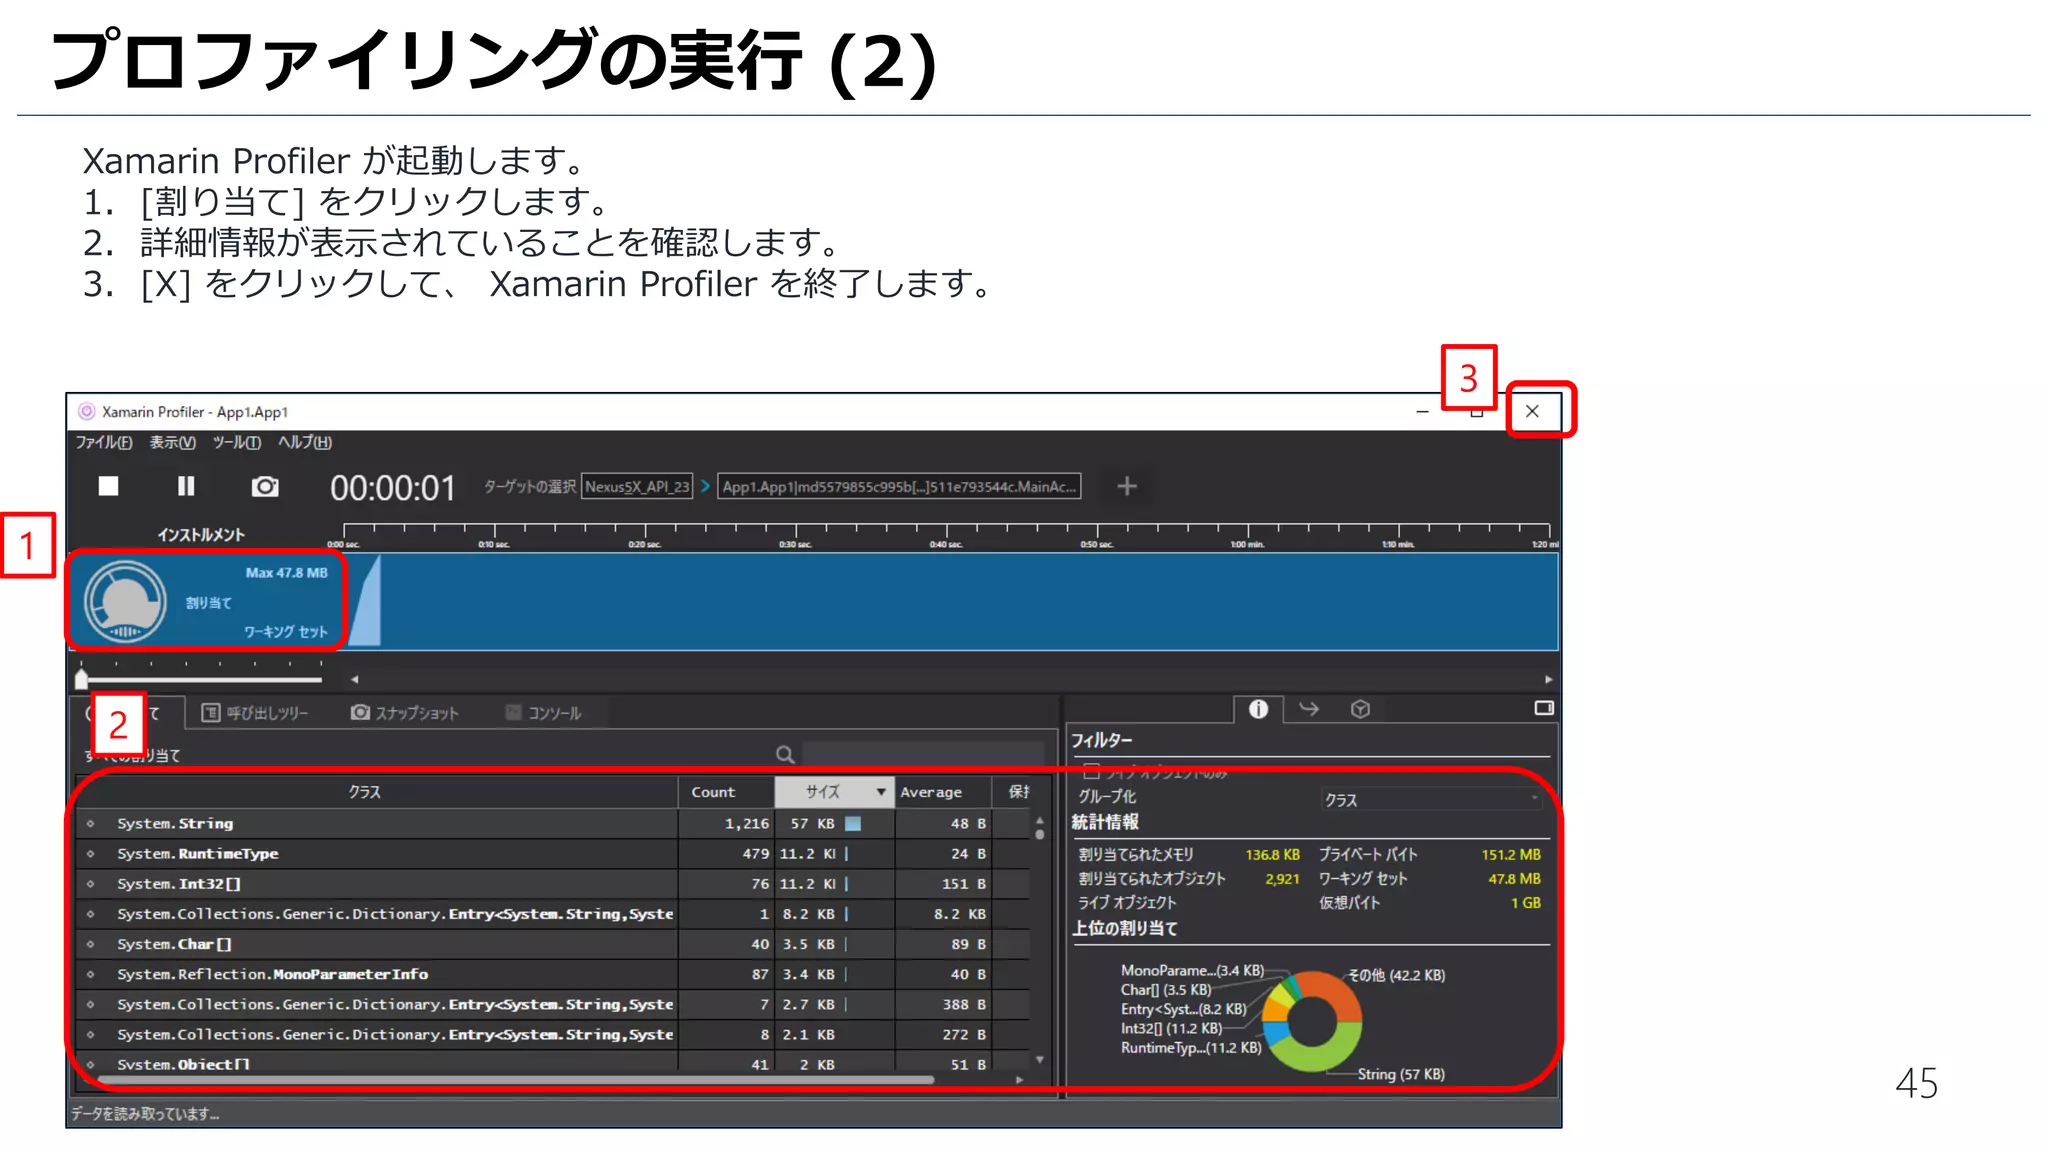
Task: Click the 136.8 KB allocated memory value
Action: pyautogui.click(x=1272, y=855)
